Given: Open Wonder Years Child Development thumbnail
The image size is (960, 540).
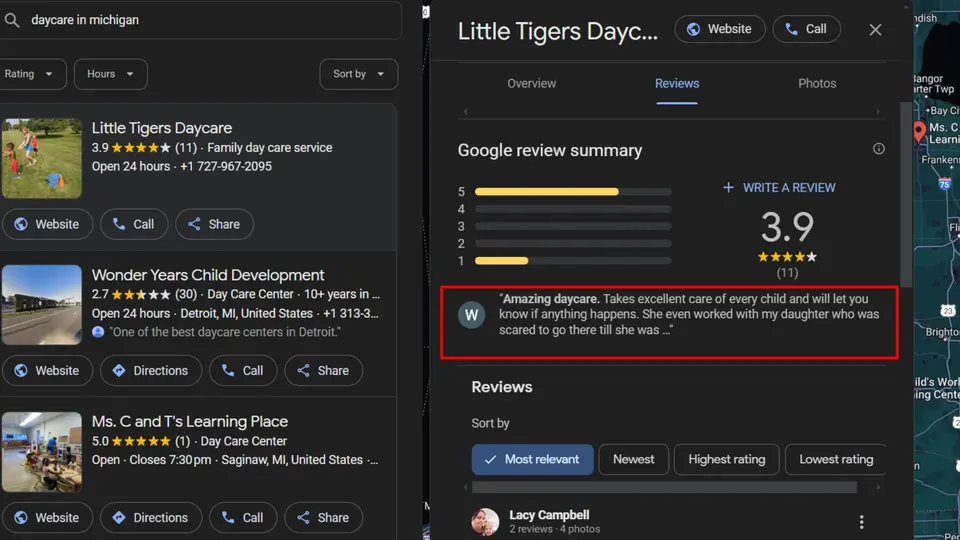Looking at the screenshot, I should pos(42,305).
